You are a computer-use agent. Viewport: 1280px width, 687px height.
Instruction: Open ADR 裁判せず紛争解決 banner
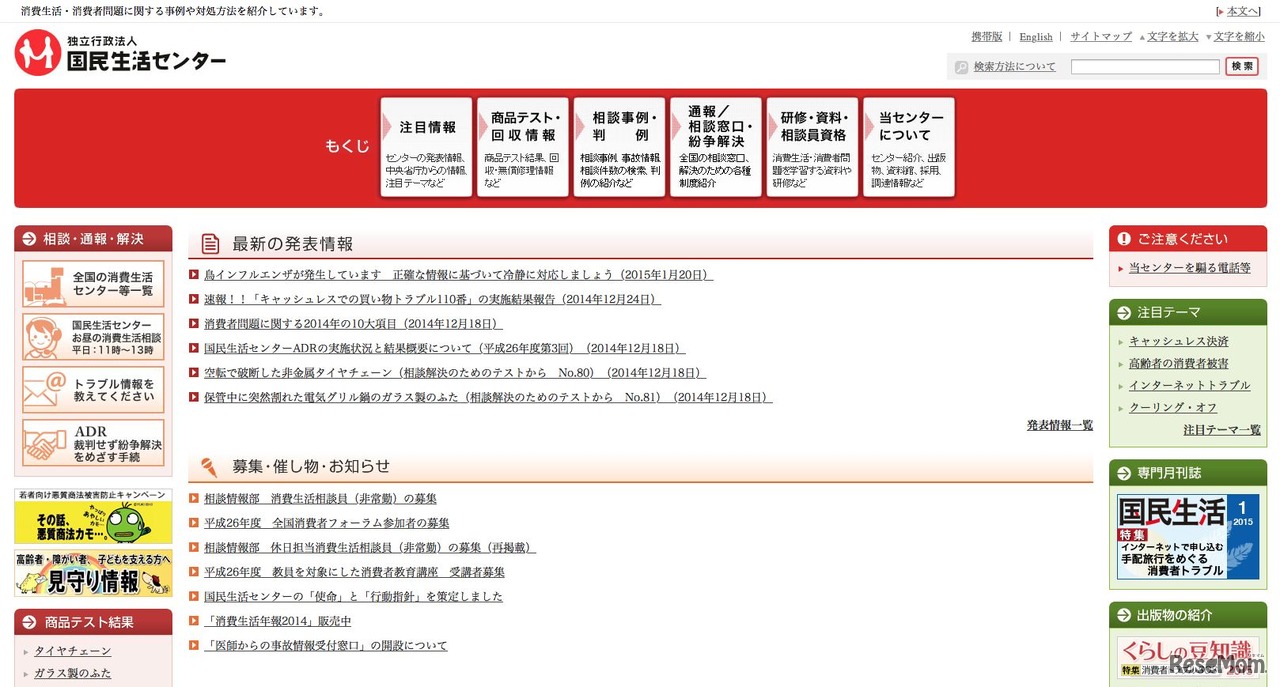tap(93, 443)
